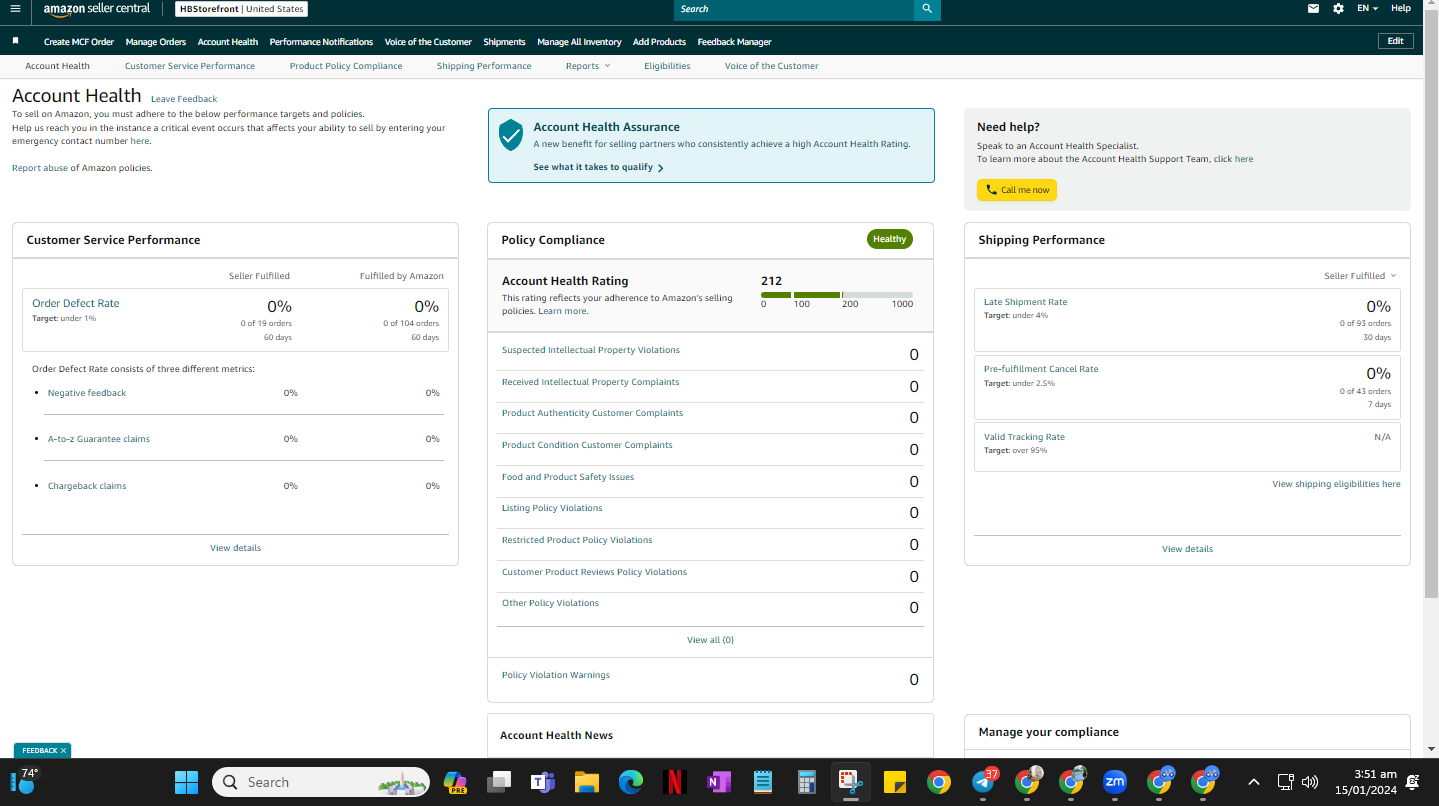
Task: Open the weather widget showing 74°
Action: pyautogui.click(x=26, y=781)
